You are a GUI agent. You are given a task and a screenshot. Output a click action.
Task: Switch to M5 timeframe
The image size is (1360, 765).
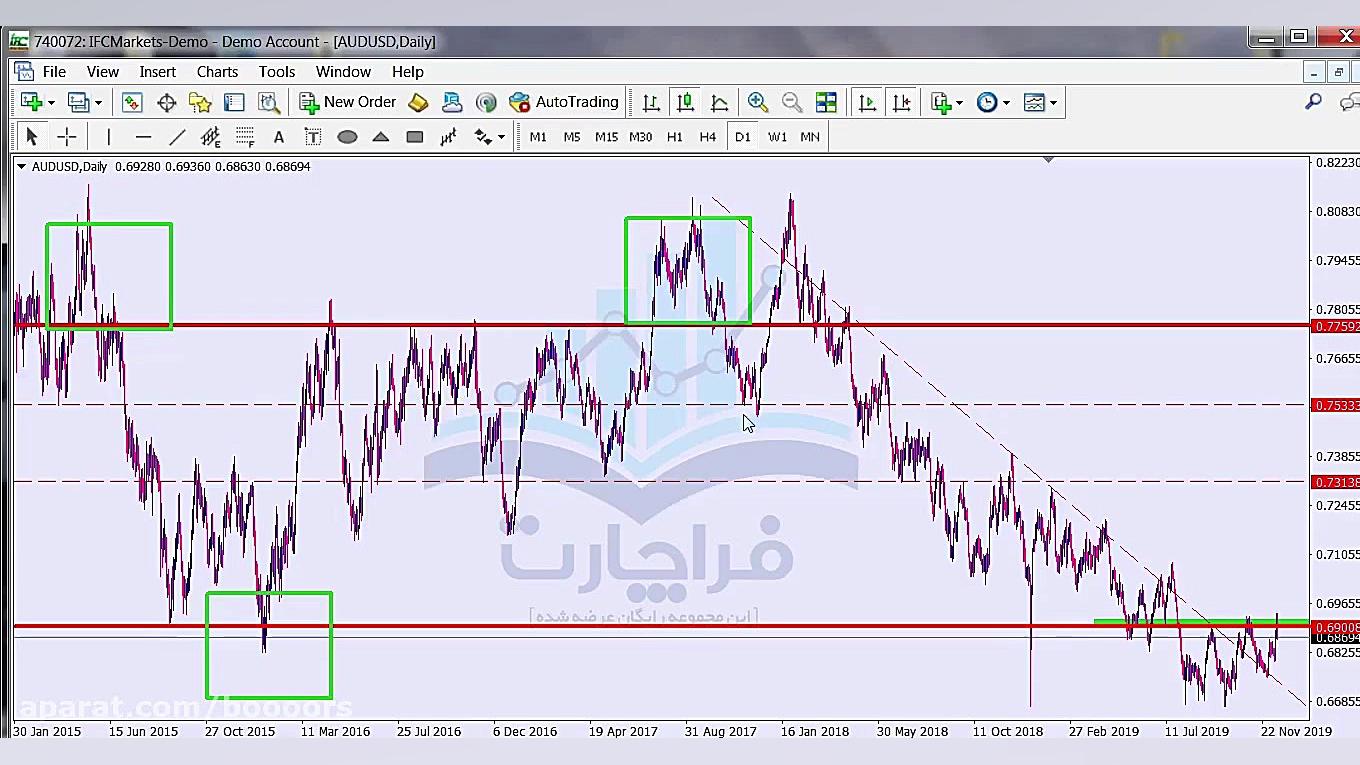pos(572,137)
